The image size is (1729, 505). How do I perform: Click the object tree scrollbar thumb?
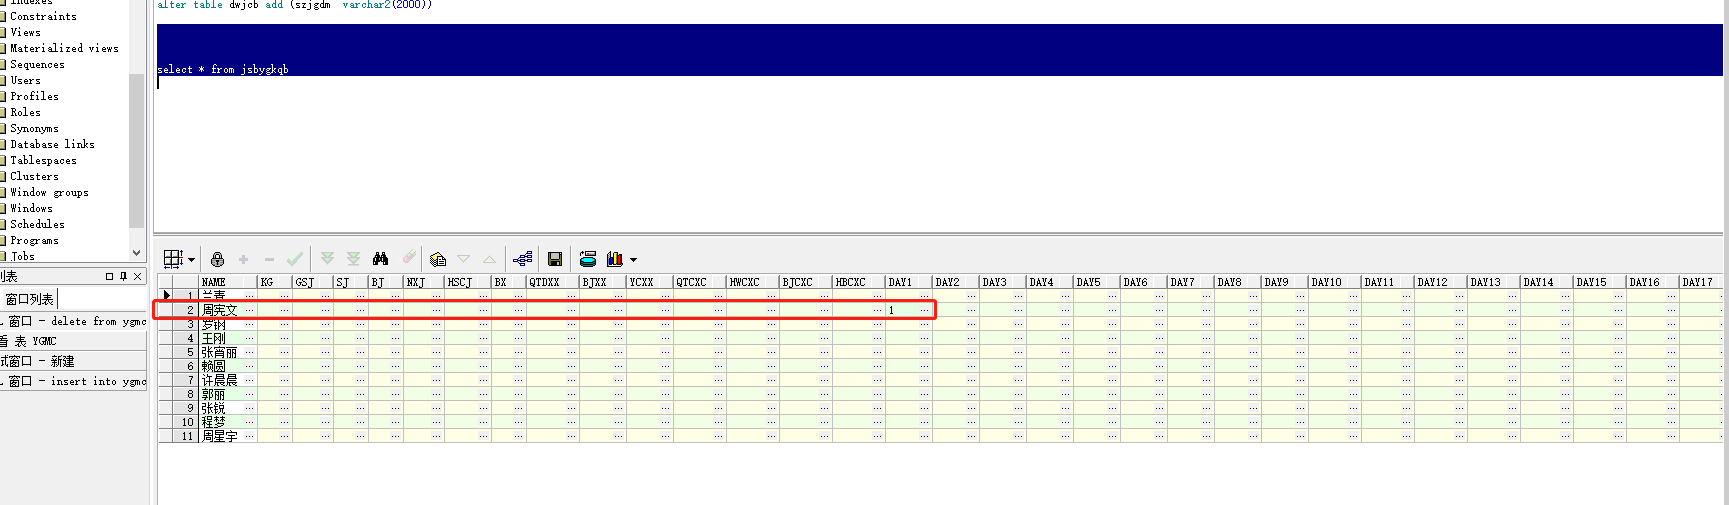click(137, 150)
